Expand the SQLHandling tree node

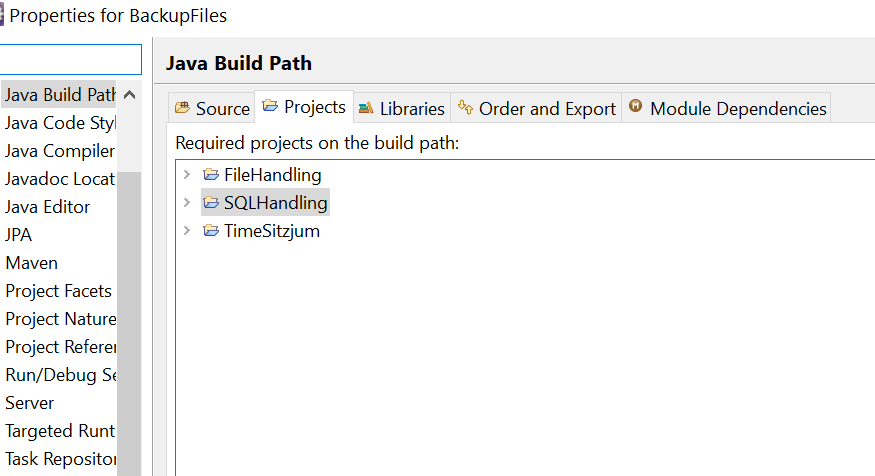coord(186,203)
